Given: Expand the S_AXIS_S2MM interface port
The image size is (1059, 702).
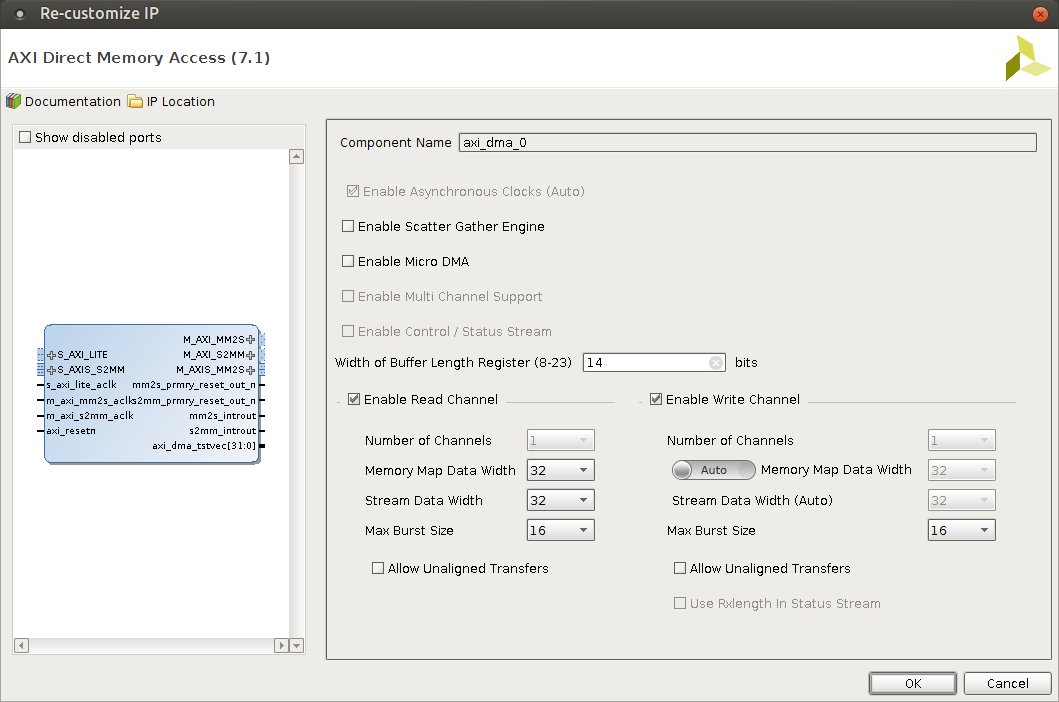Looking at the screenshot, I should click(51, 370).
